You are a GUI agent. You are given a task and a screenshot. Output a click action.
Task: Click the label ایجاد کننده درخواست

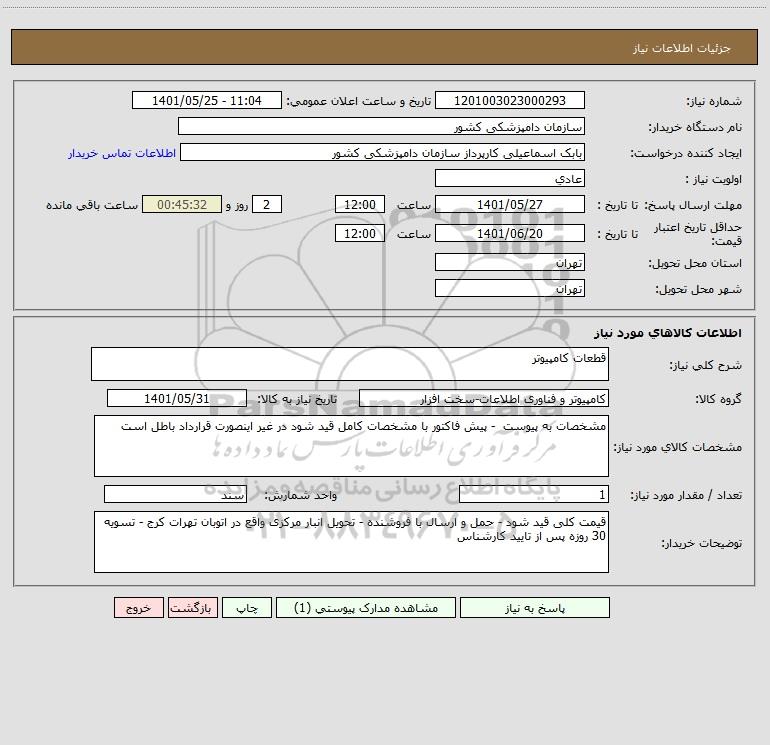(686, 154)
